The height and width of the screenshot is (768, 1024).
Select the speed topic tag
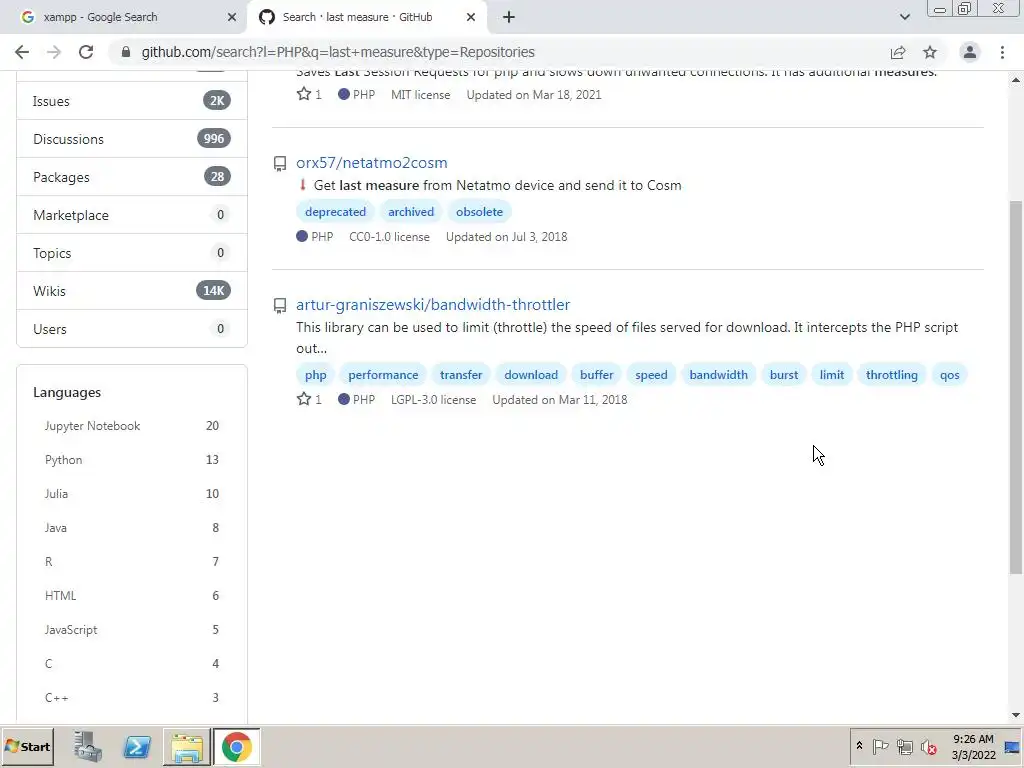[x=651, y=375]
